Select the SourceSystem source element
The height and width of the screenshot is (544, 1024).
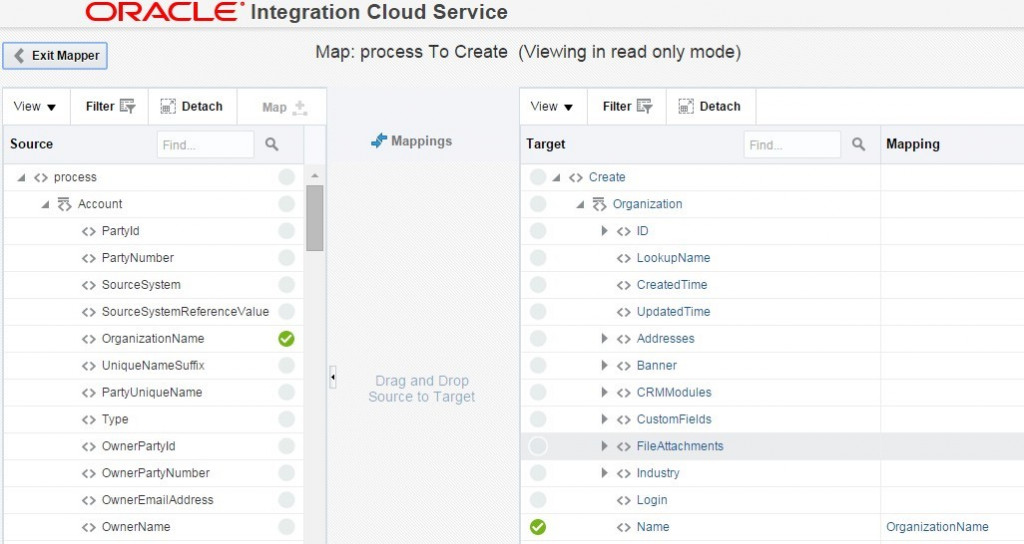[141, 285]
